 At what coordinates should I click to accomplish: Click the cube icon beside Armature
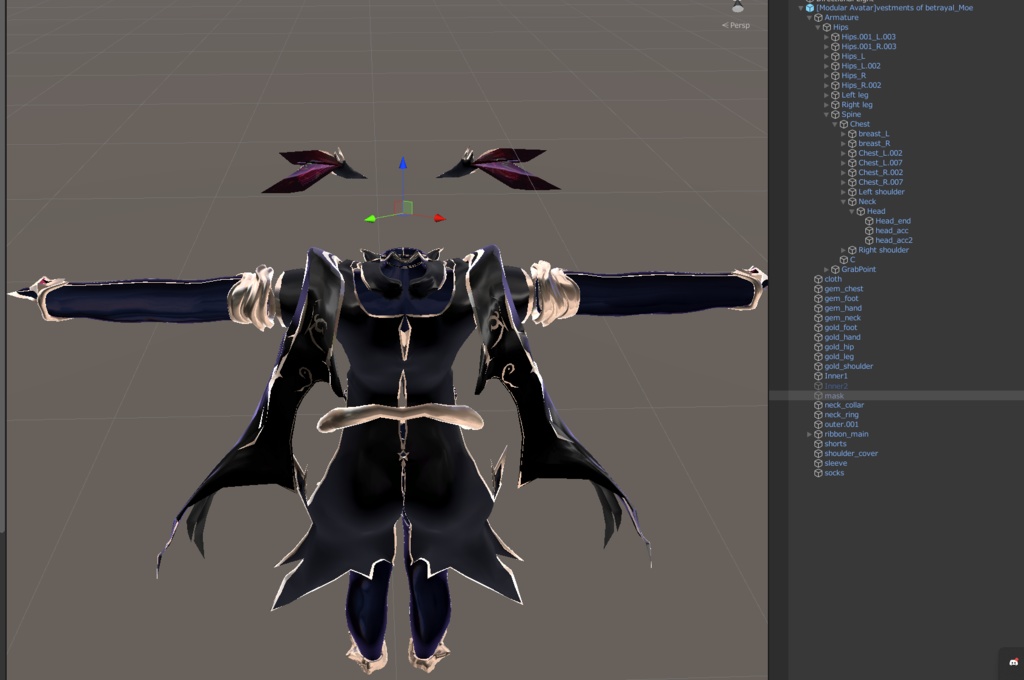point(818,18)
